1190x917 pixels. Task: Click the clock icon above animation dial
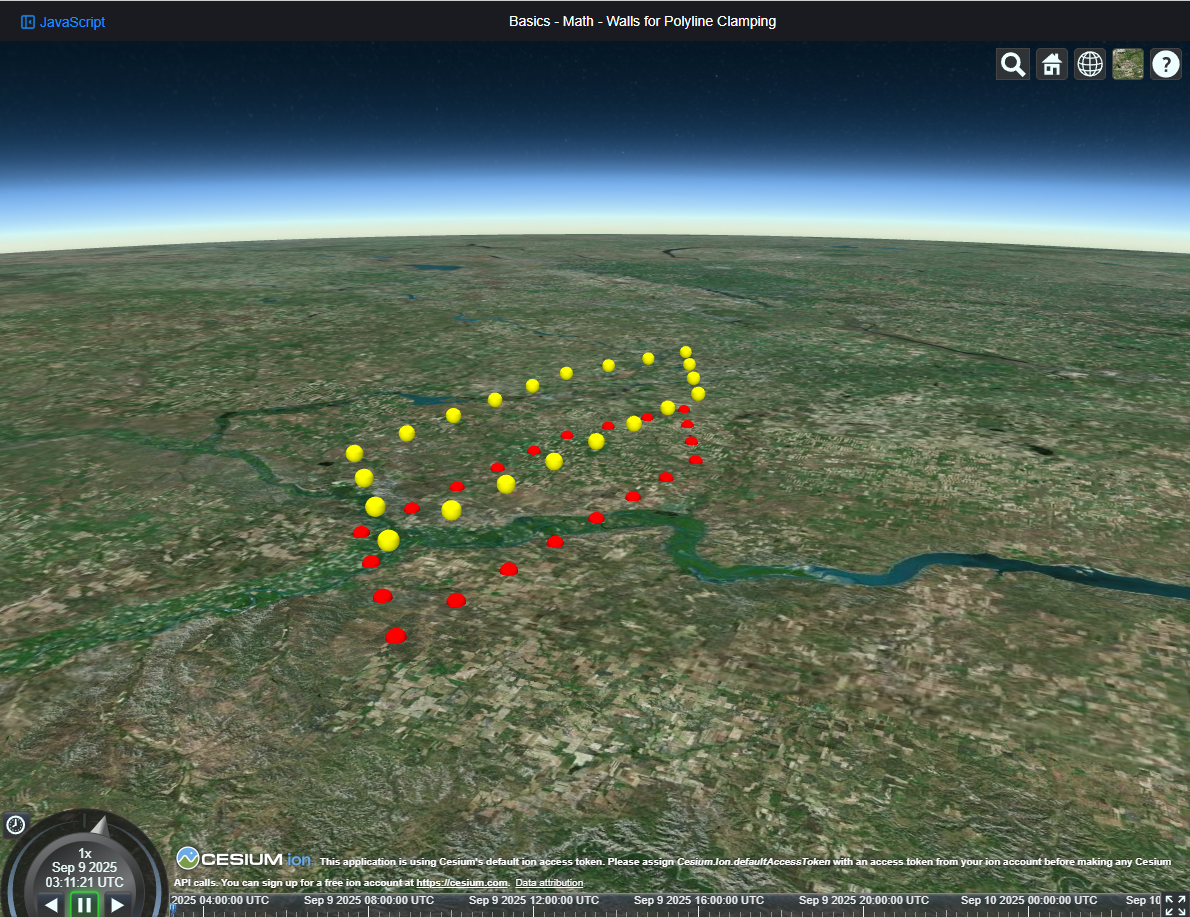(x=15, y=825)
